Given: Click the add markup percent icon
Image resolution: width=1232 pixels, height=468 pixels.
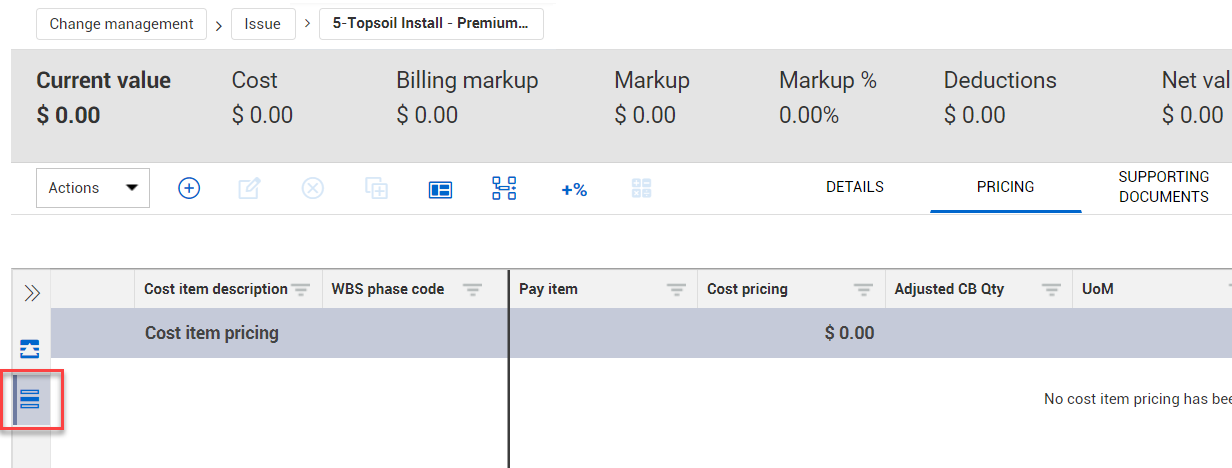Looking at the screenshot, I should click(574, 189).
